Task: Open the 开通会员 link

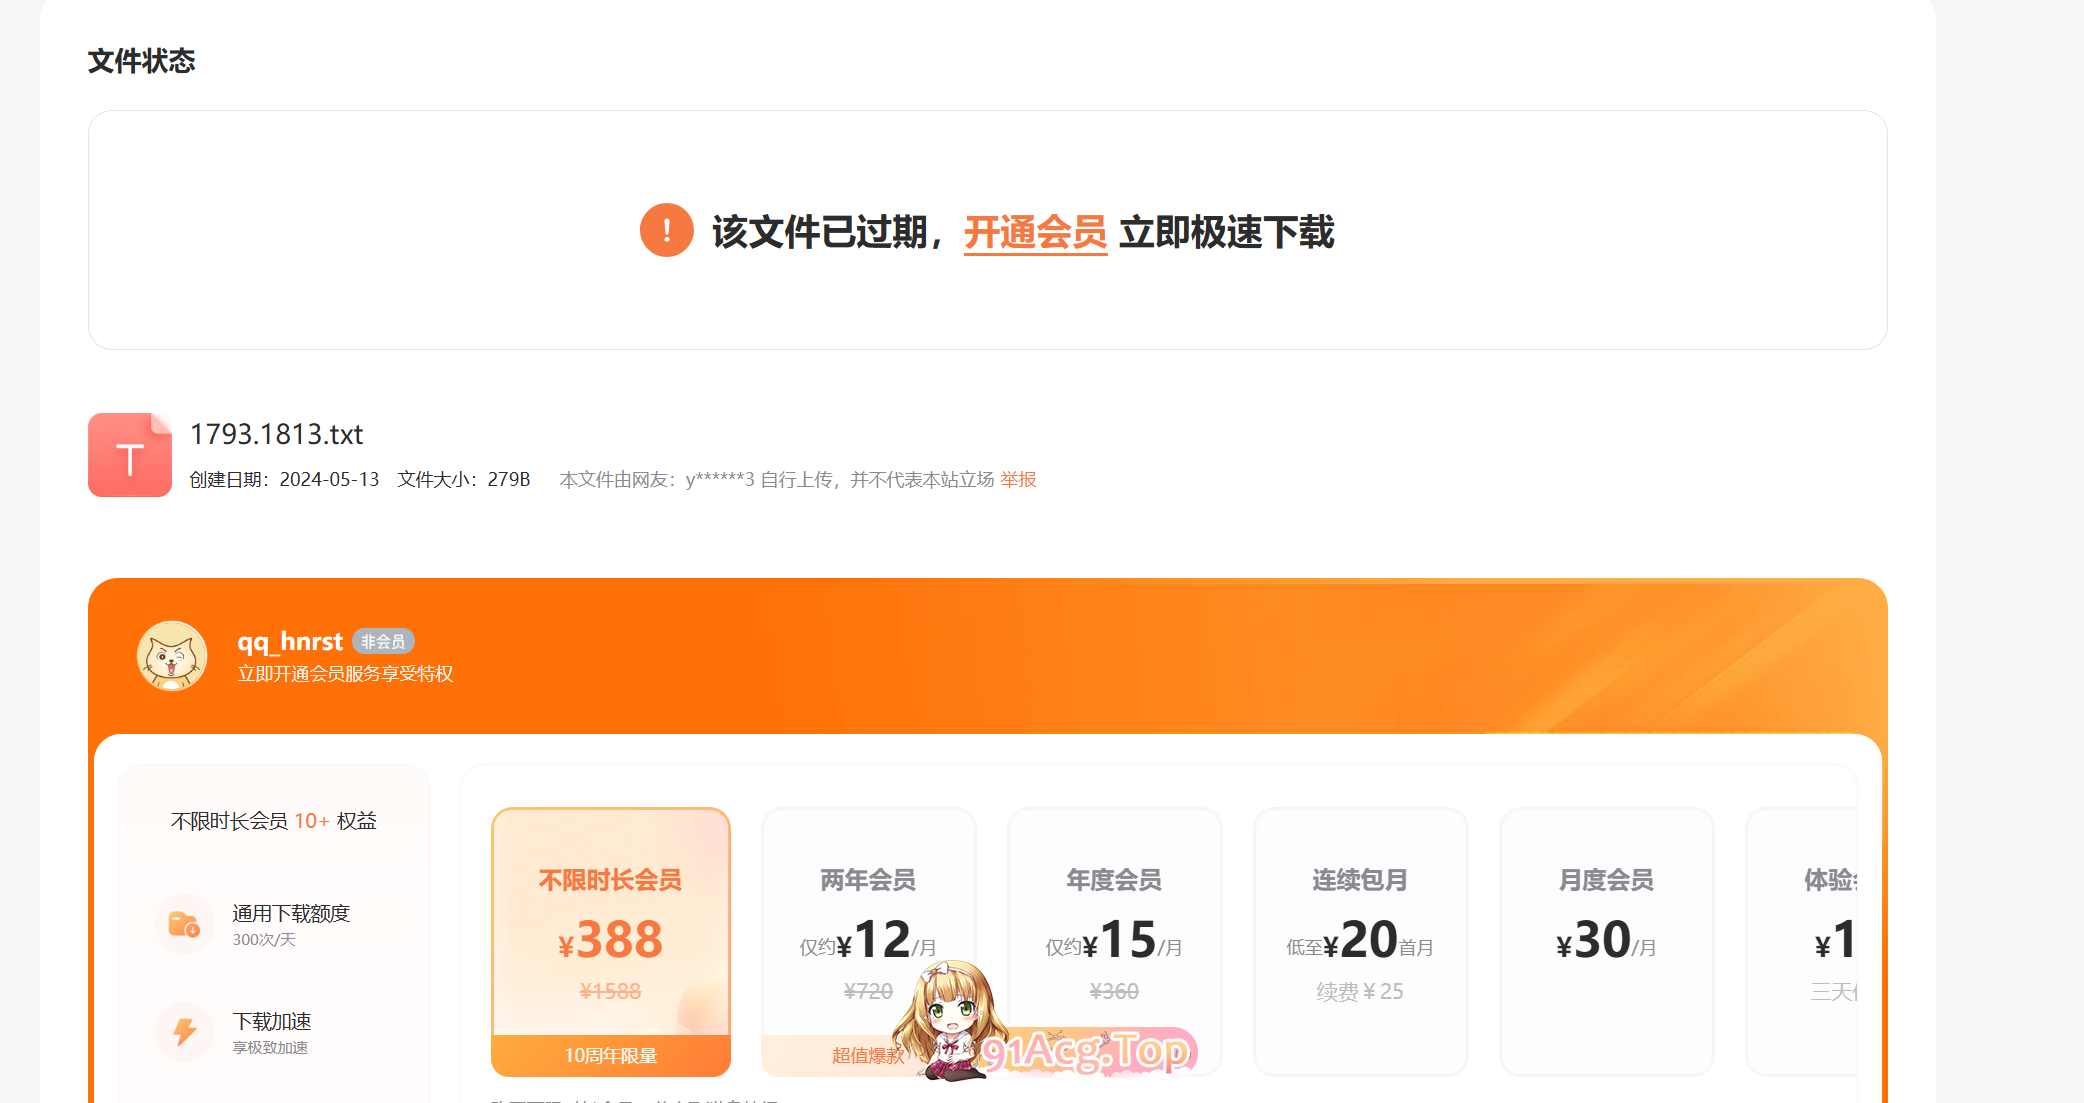Action: tap(1035, 232)
